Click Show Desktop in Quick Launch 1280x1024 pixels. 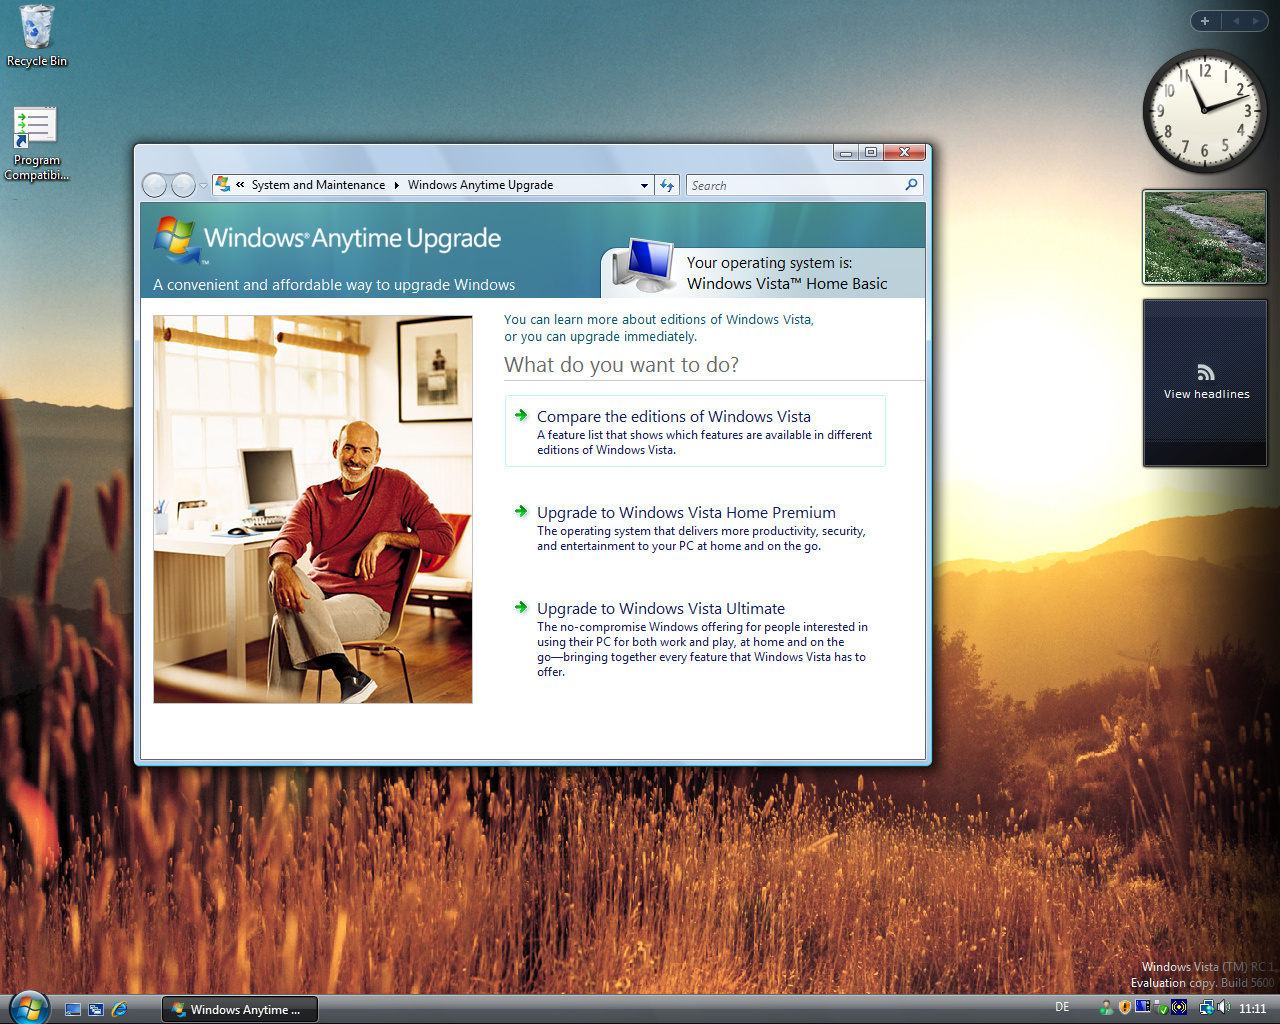[73, 1009]
